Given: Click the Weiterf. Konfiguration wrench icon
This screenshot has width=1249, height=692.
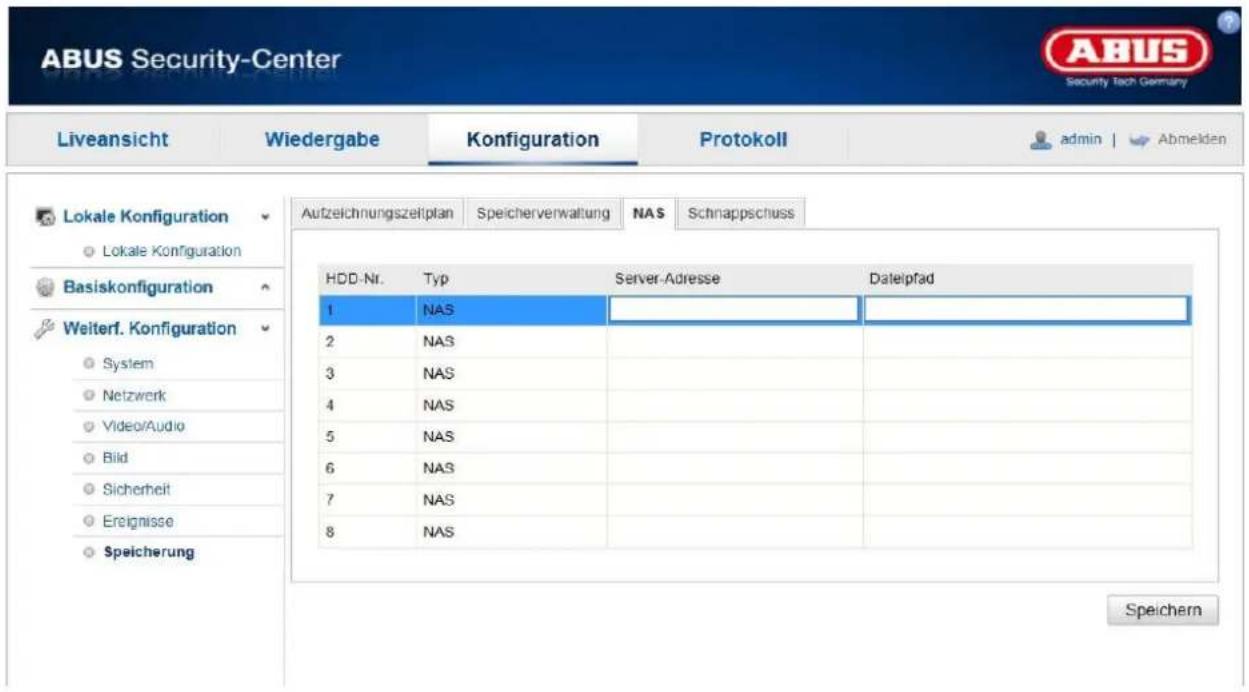Looking at the screenshot, I should click(45, 329).
